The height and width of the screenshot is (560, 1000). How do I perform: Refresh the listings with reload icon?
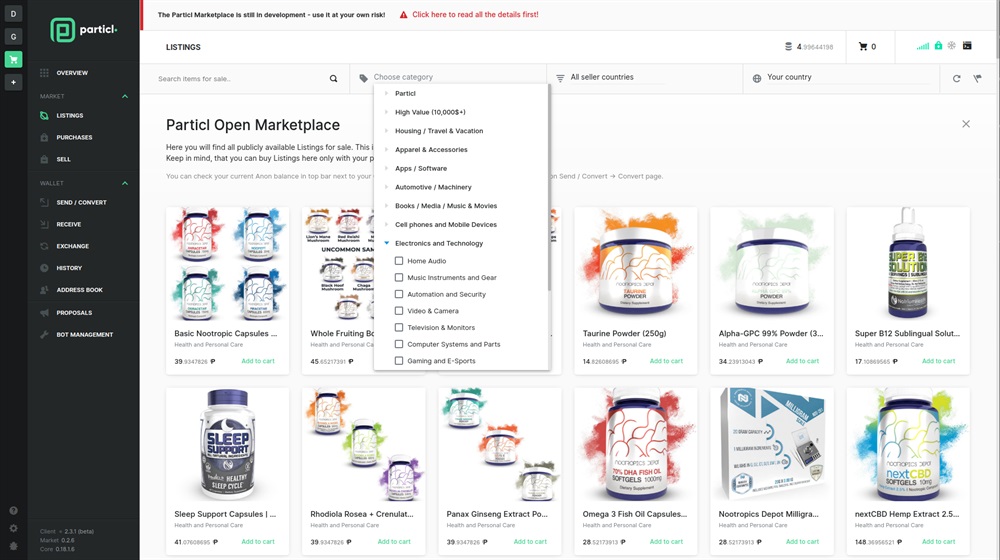(956, 78)
